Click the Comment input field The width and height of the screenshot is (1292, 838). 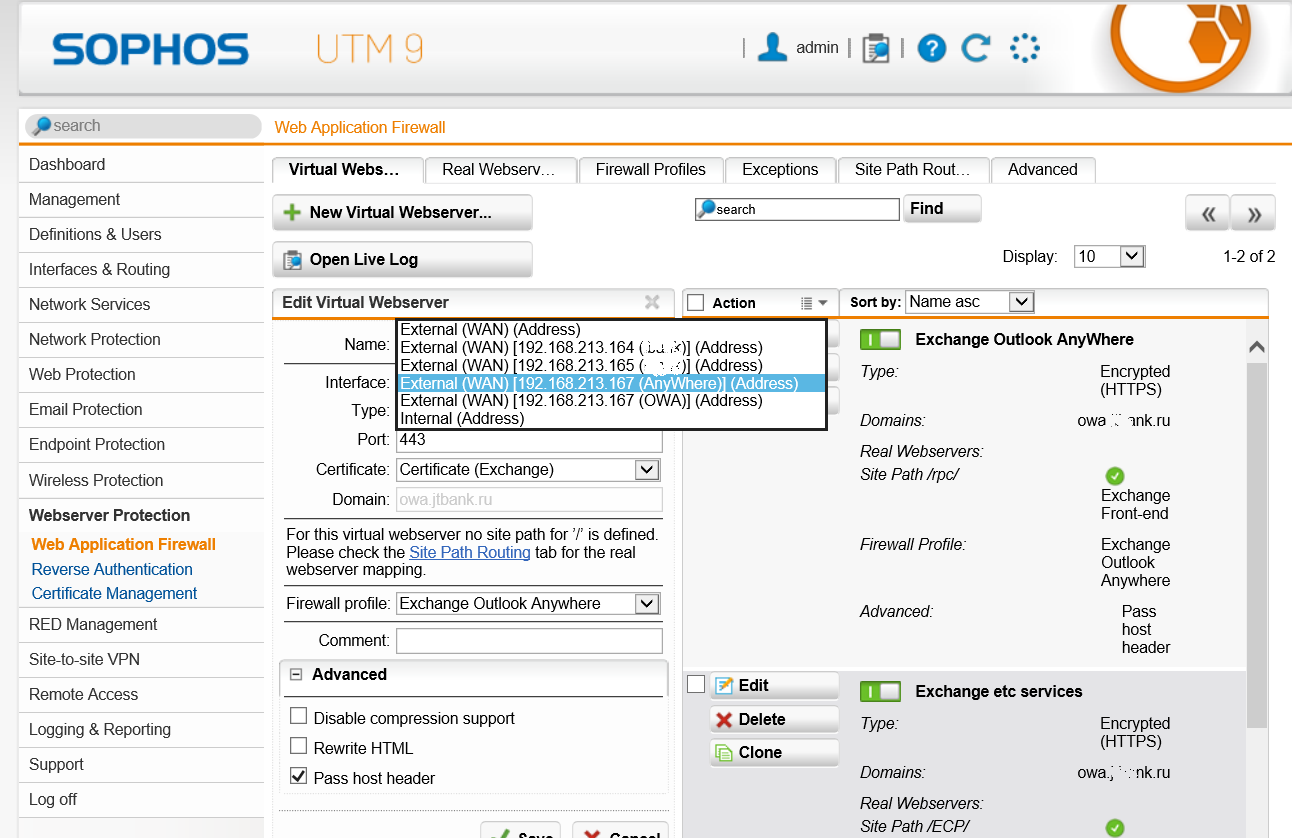529,641
